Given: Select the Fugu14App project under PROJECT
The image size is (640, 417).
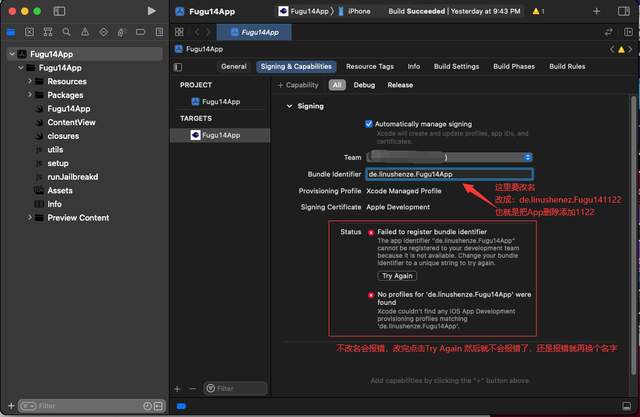Looking at the screenshot, I should (x=220, y=102).
